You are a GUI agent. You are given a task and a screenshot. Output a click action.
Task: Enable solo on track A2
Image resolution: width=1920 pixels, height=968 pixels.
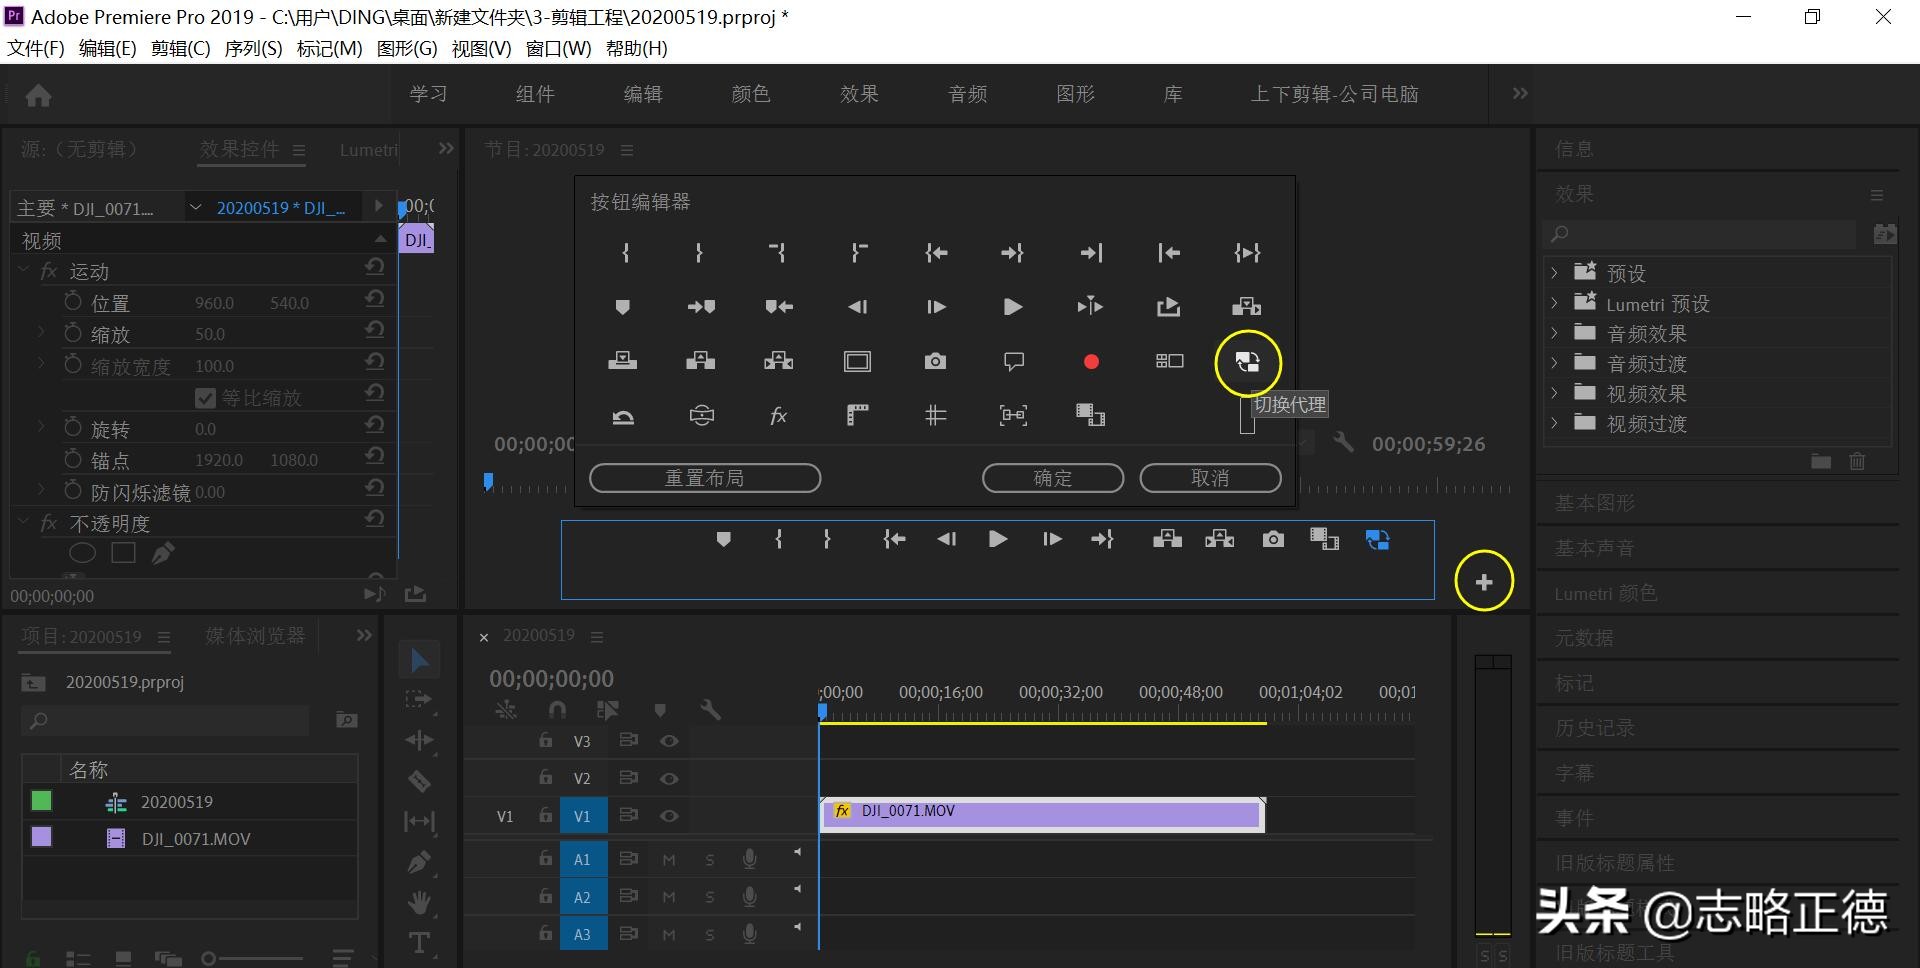pos(709,896)
